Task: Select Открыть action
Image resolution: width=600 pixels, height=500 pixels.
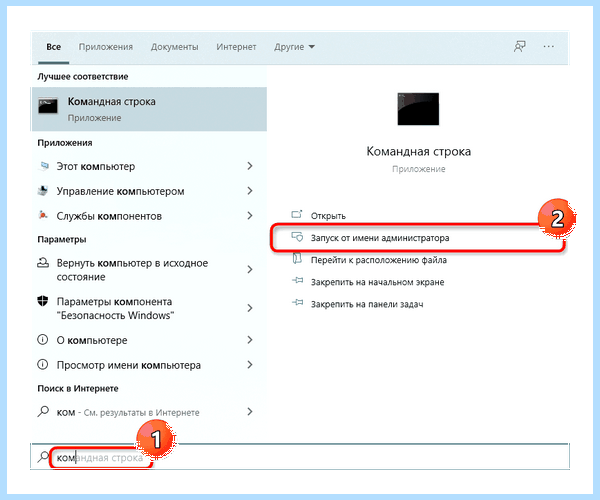Action: pyautogui.click(x=328, y=216)
